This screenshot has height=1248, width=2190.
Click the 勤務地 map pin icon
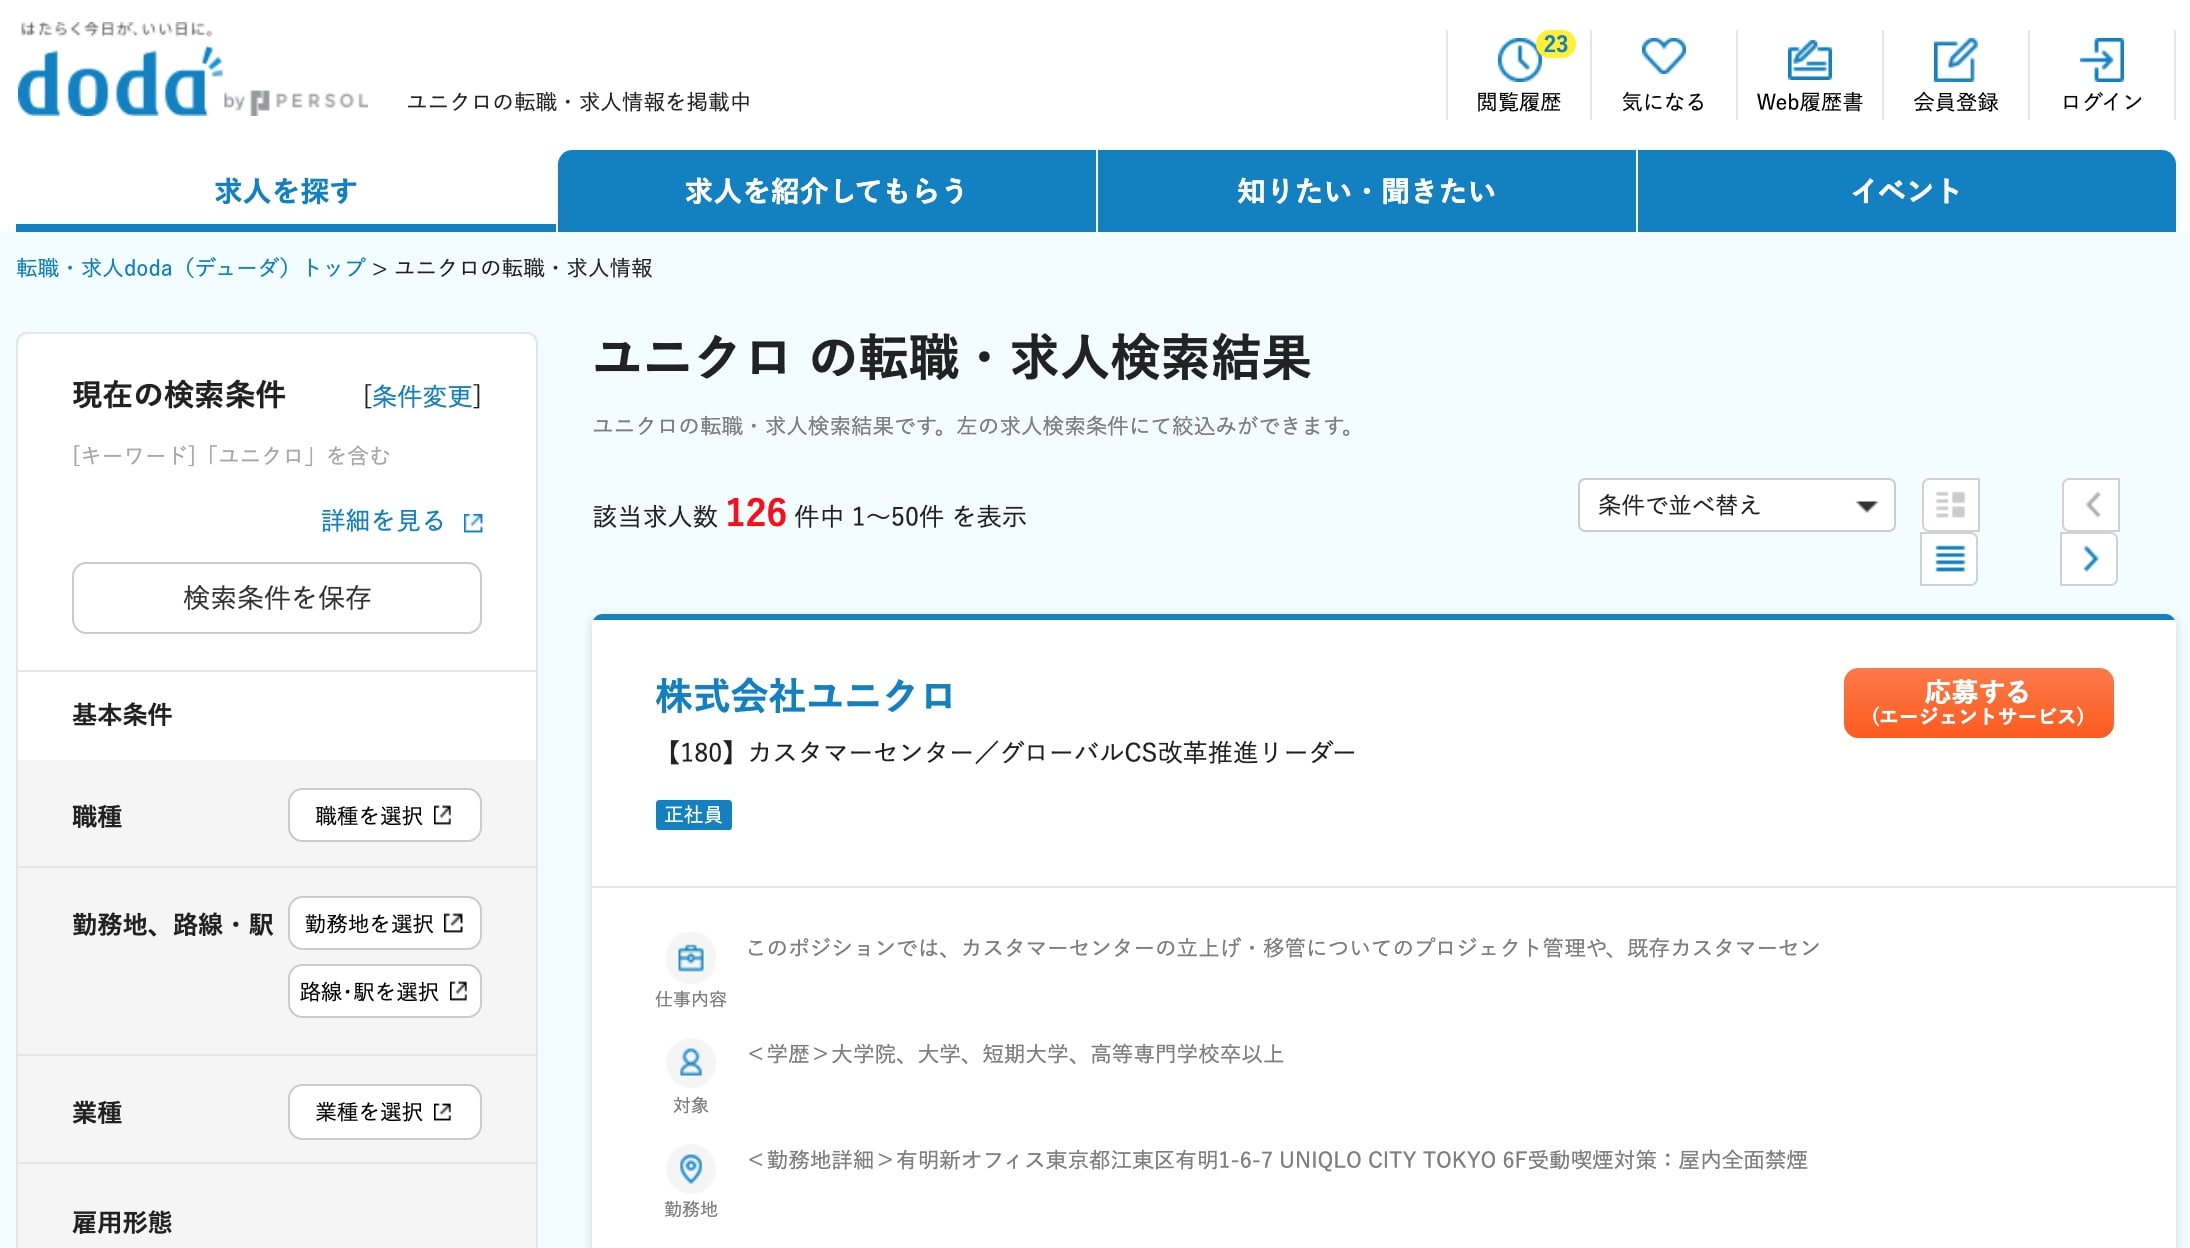point(691,1168)
